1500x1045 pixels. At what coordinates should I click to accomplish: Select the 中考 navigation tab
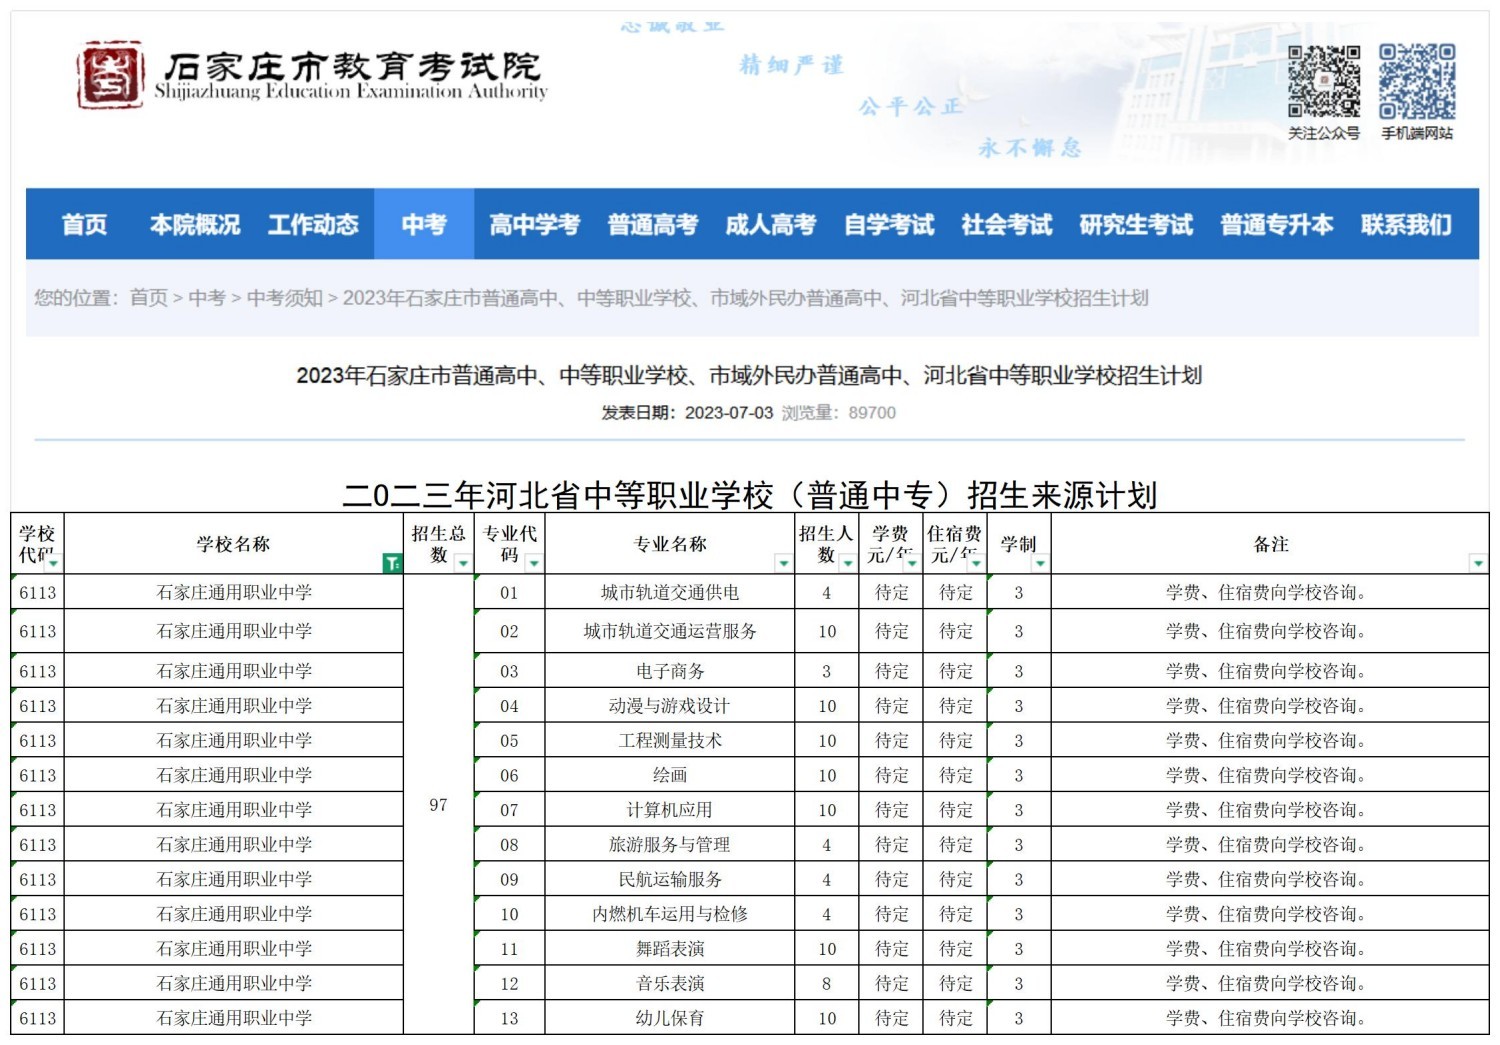(x=423, y=225)
